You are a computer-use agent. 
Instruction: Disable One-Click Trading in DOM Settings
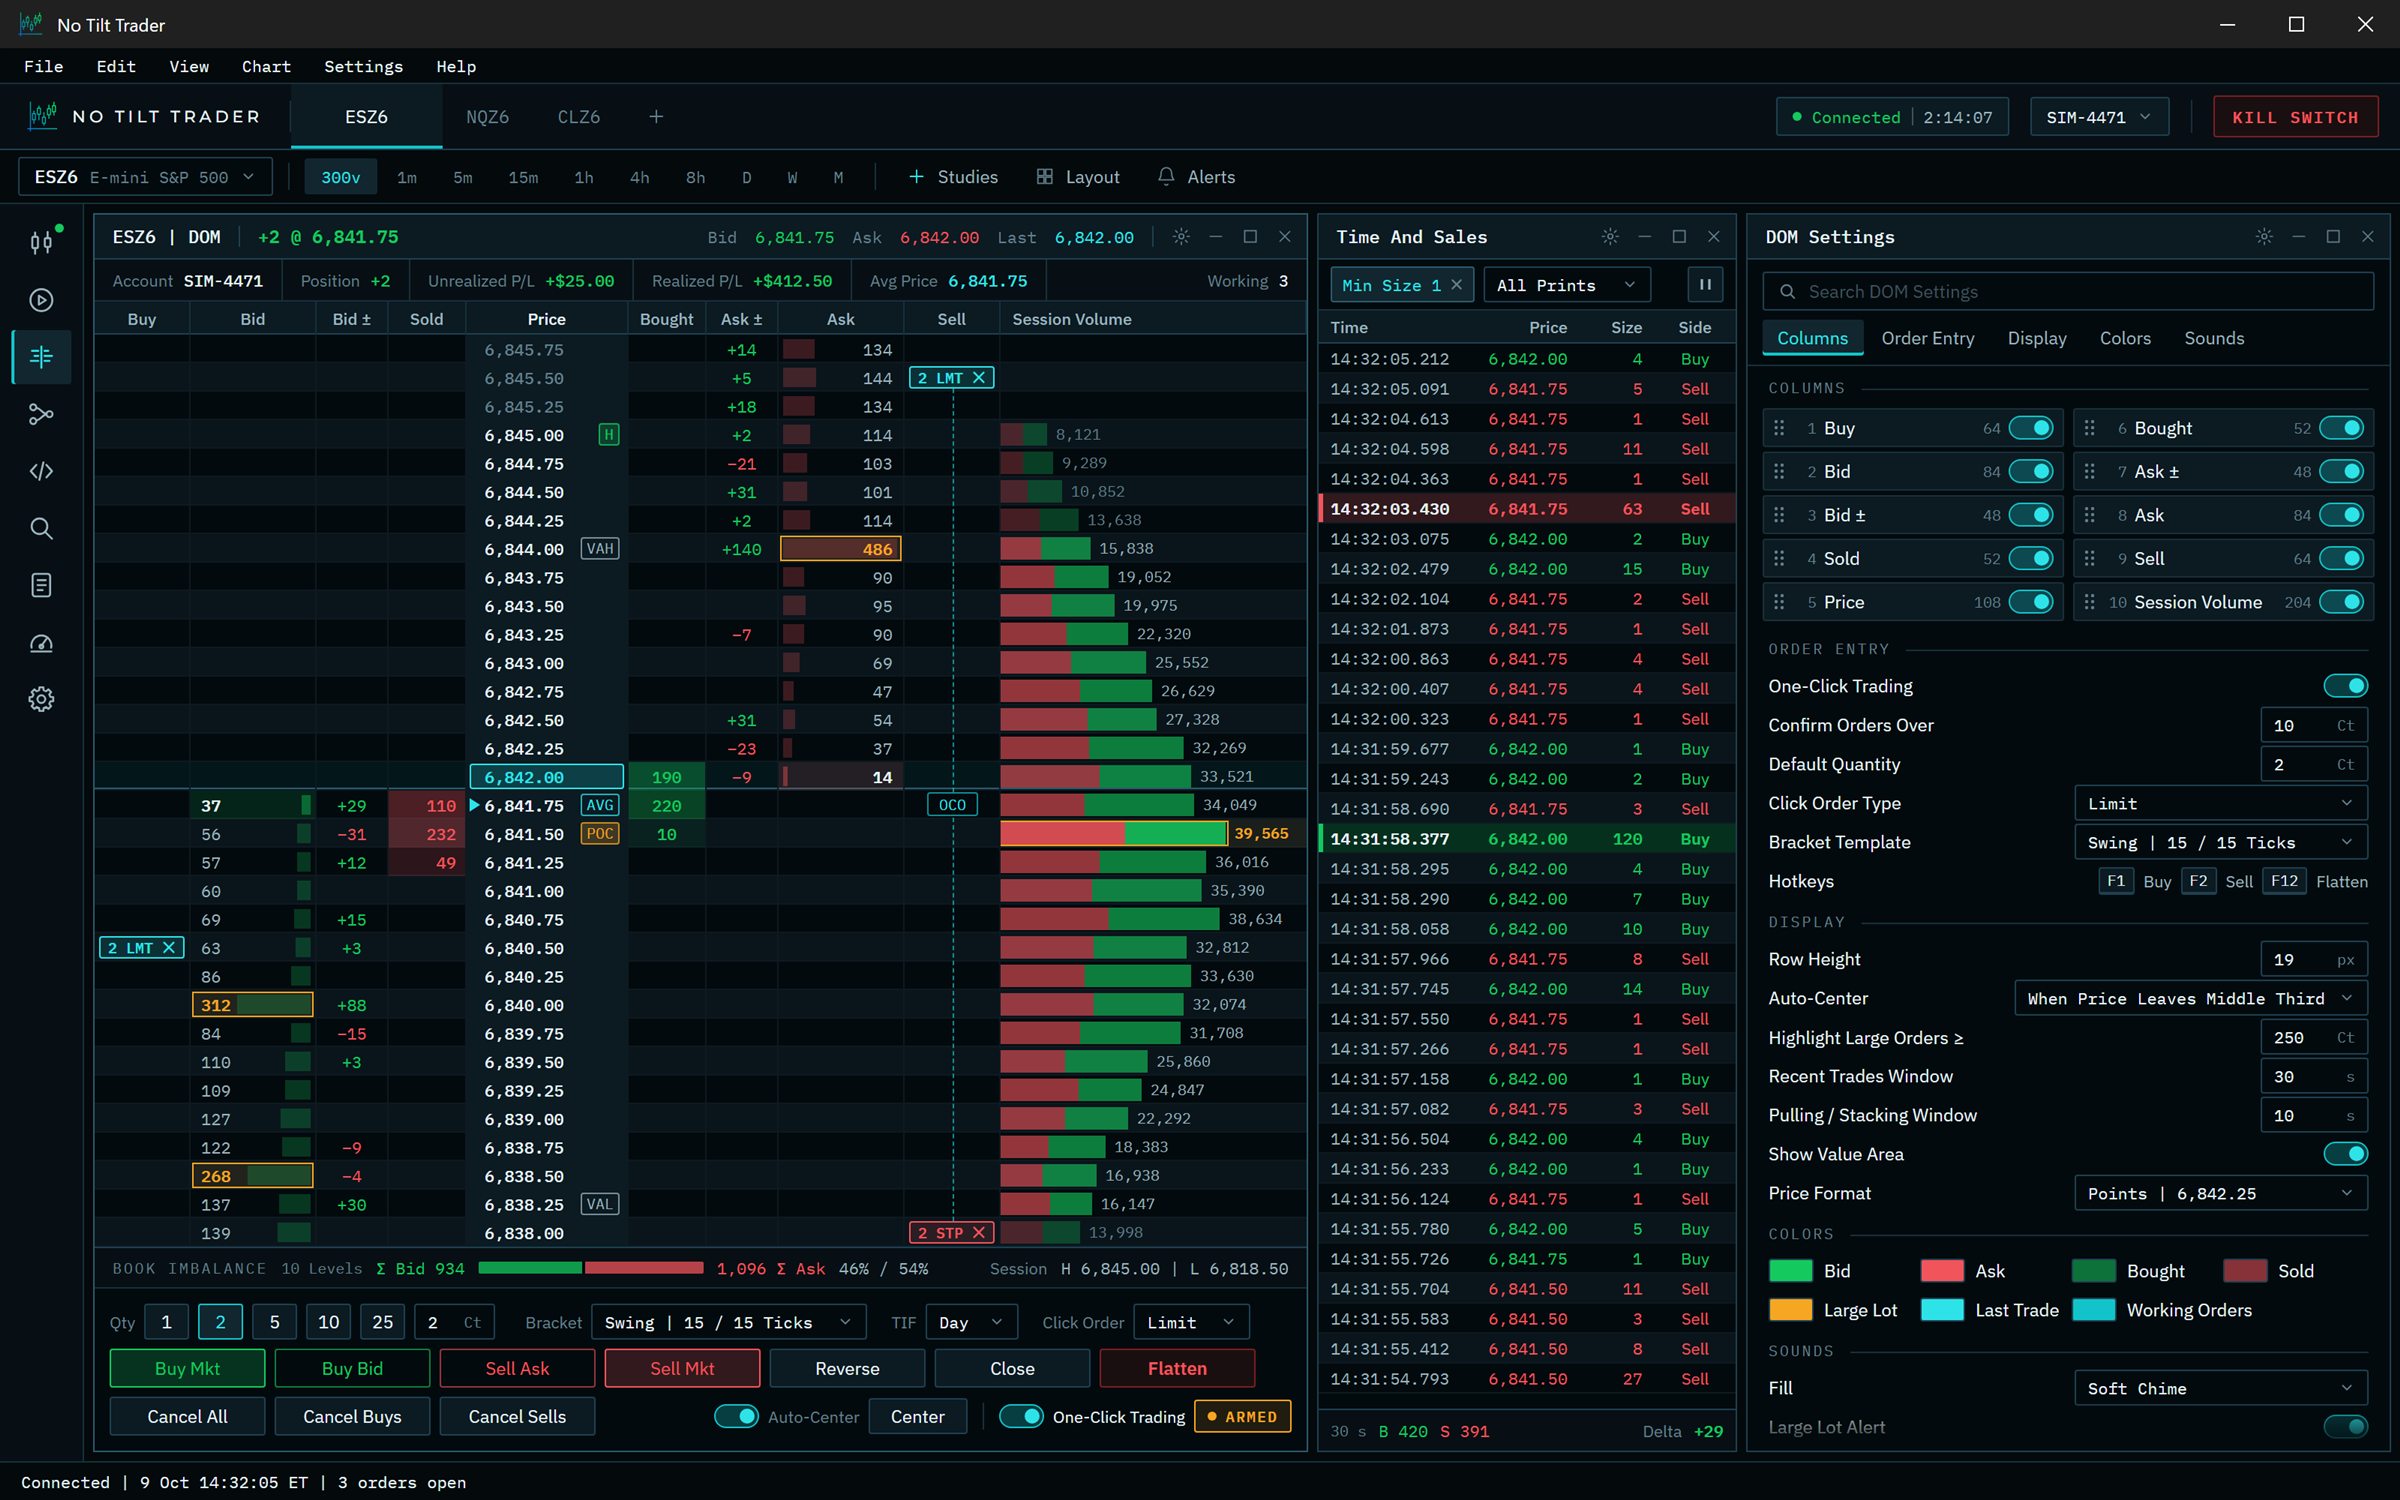tap(2346, 686)
